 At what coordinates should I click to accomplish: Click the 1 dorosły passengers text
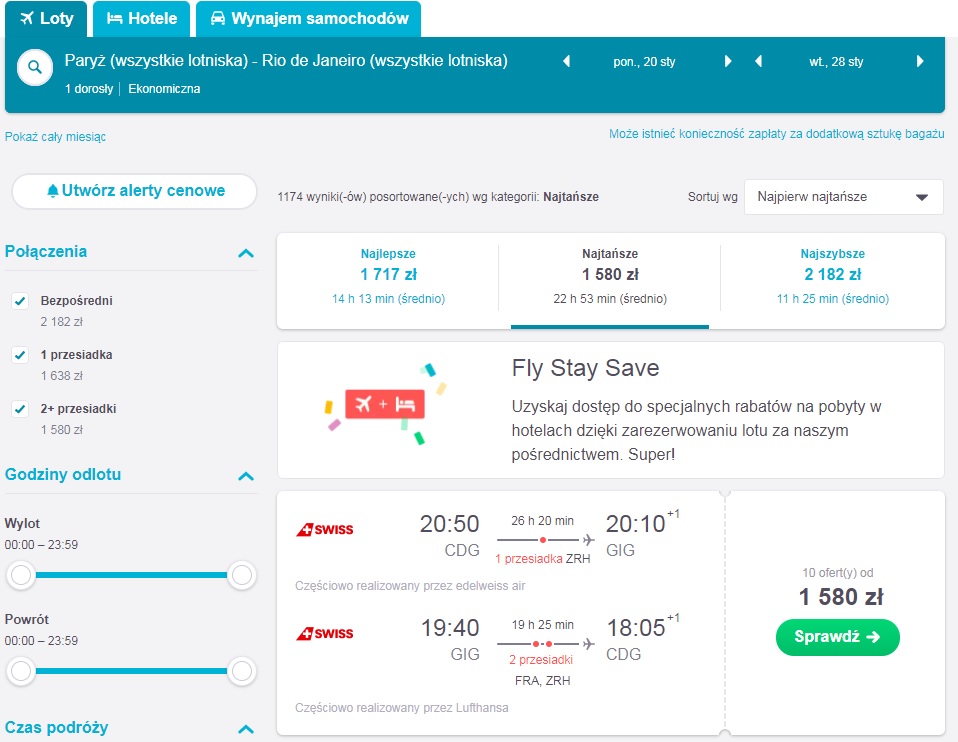pyautogui.click(x=89, y=89)
